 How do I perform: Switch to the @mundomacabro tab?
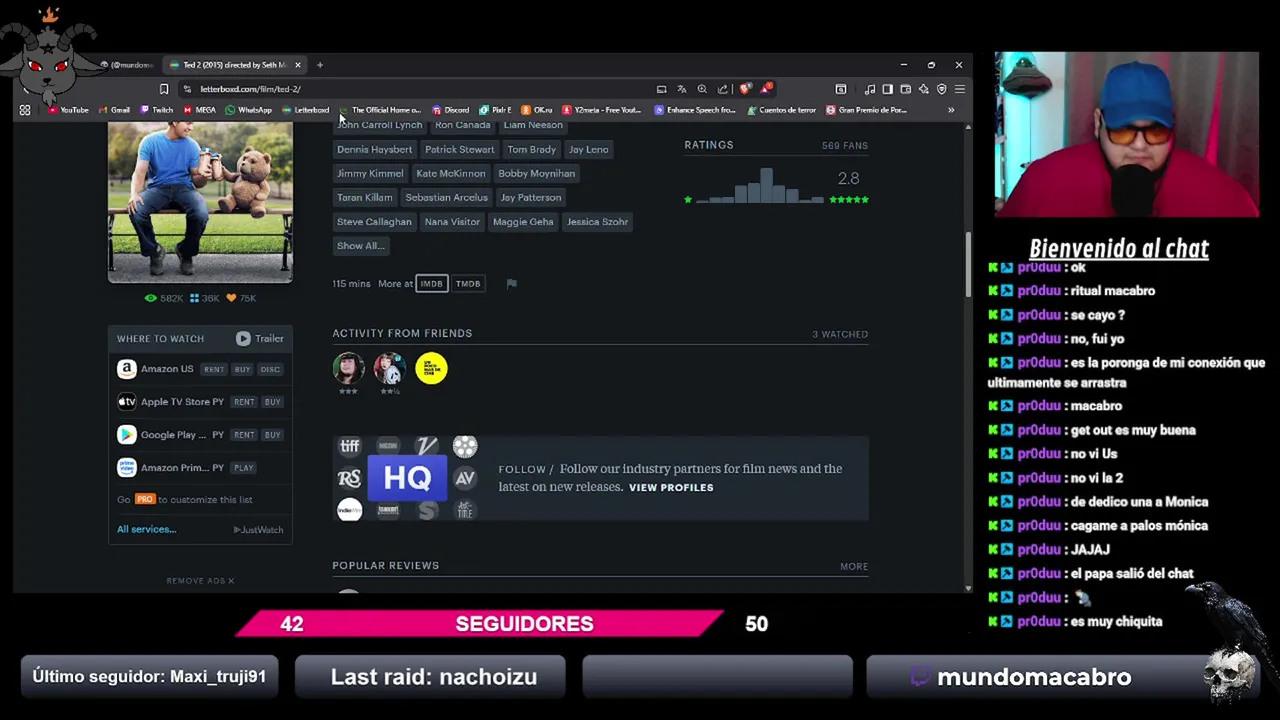point(128,65)
